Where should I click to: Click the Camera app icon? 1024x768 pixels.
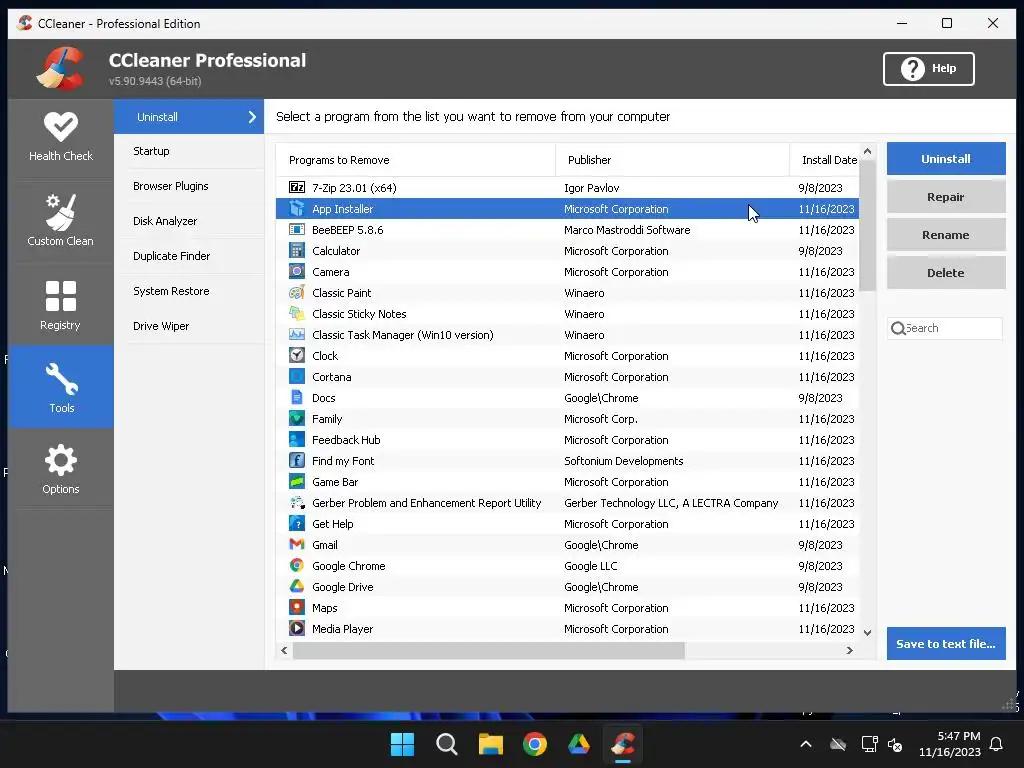pyautogui.click(x=296, y=272)
